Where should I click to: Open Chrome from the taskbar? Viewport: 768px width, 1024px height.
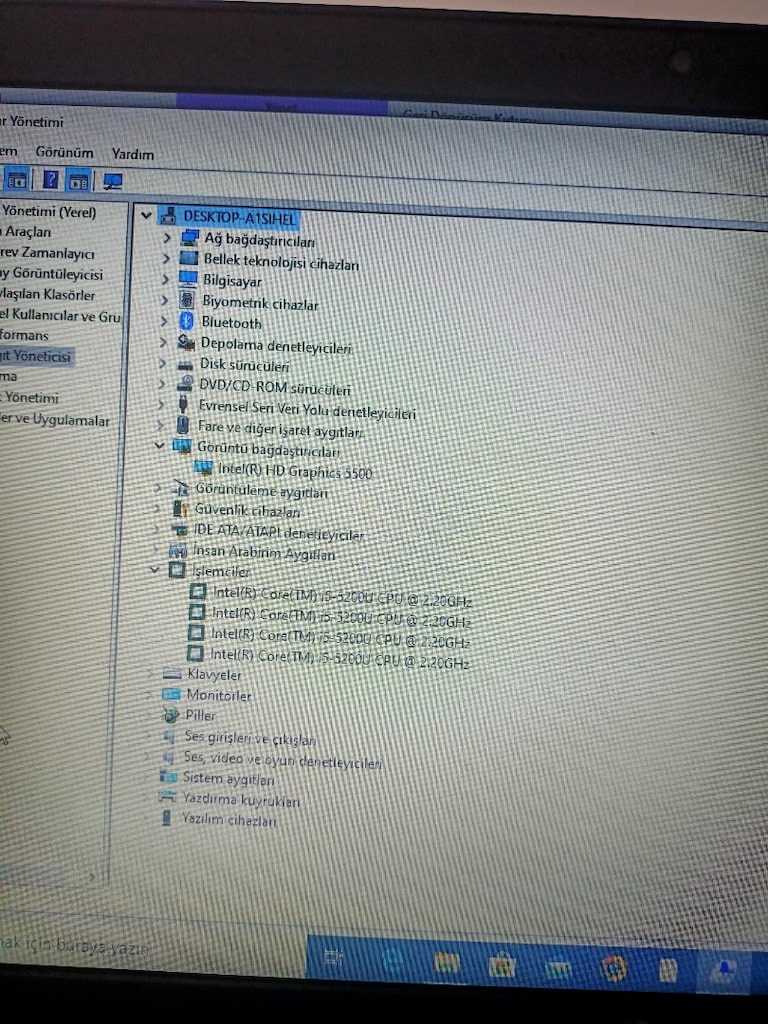coord(615,969)
